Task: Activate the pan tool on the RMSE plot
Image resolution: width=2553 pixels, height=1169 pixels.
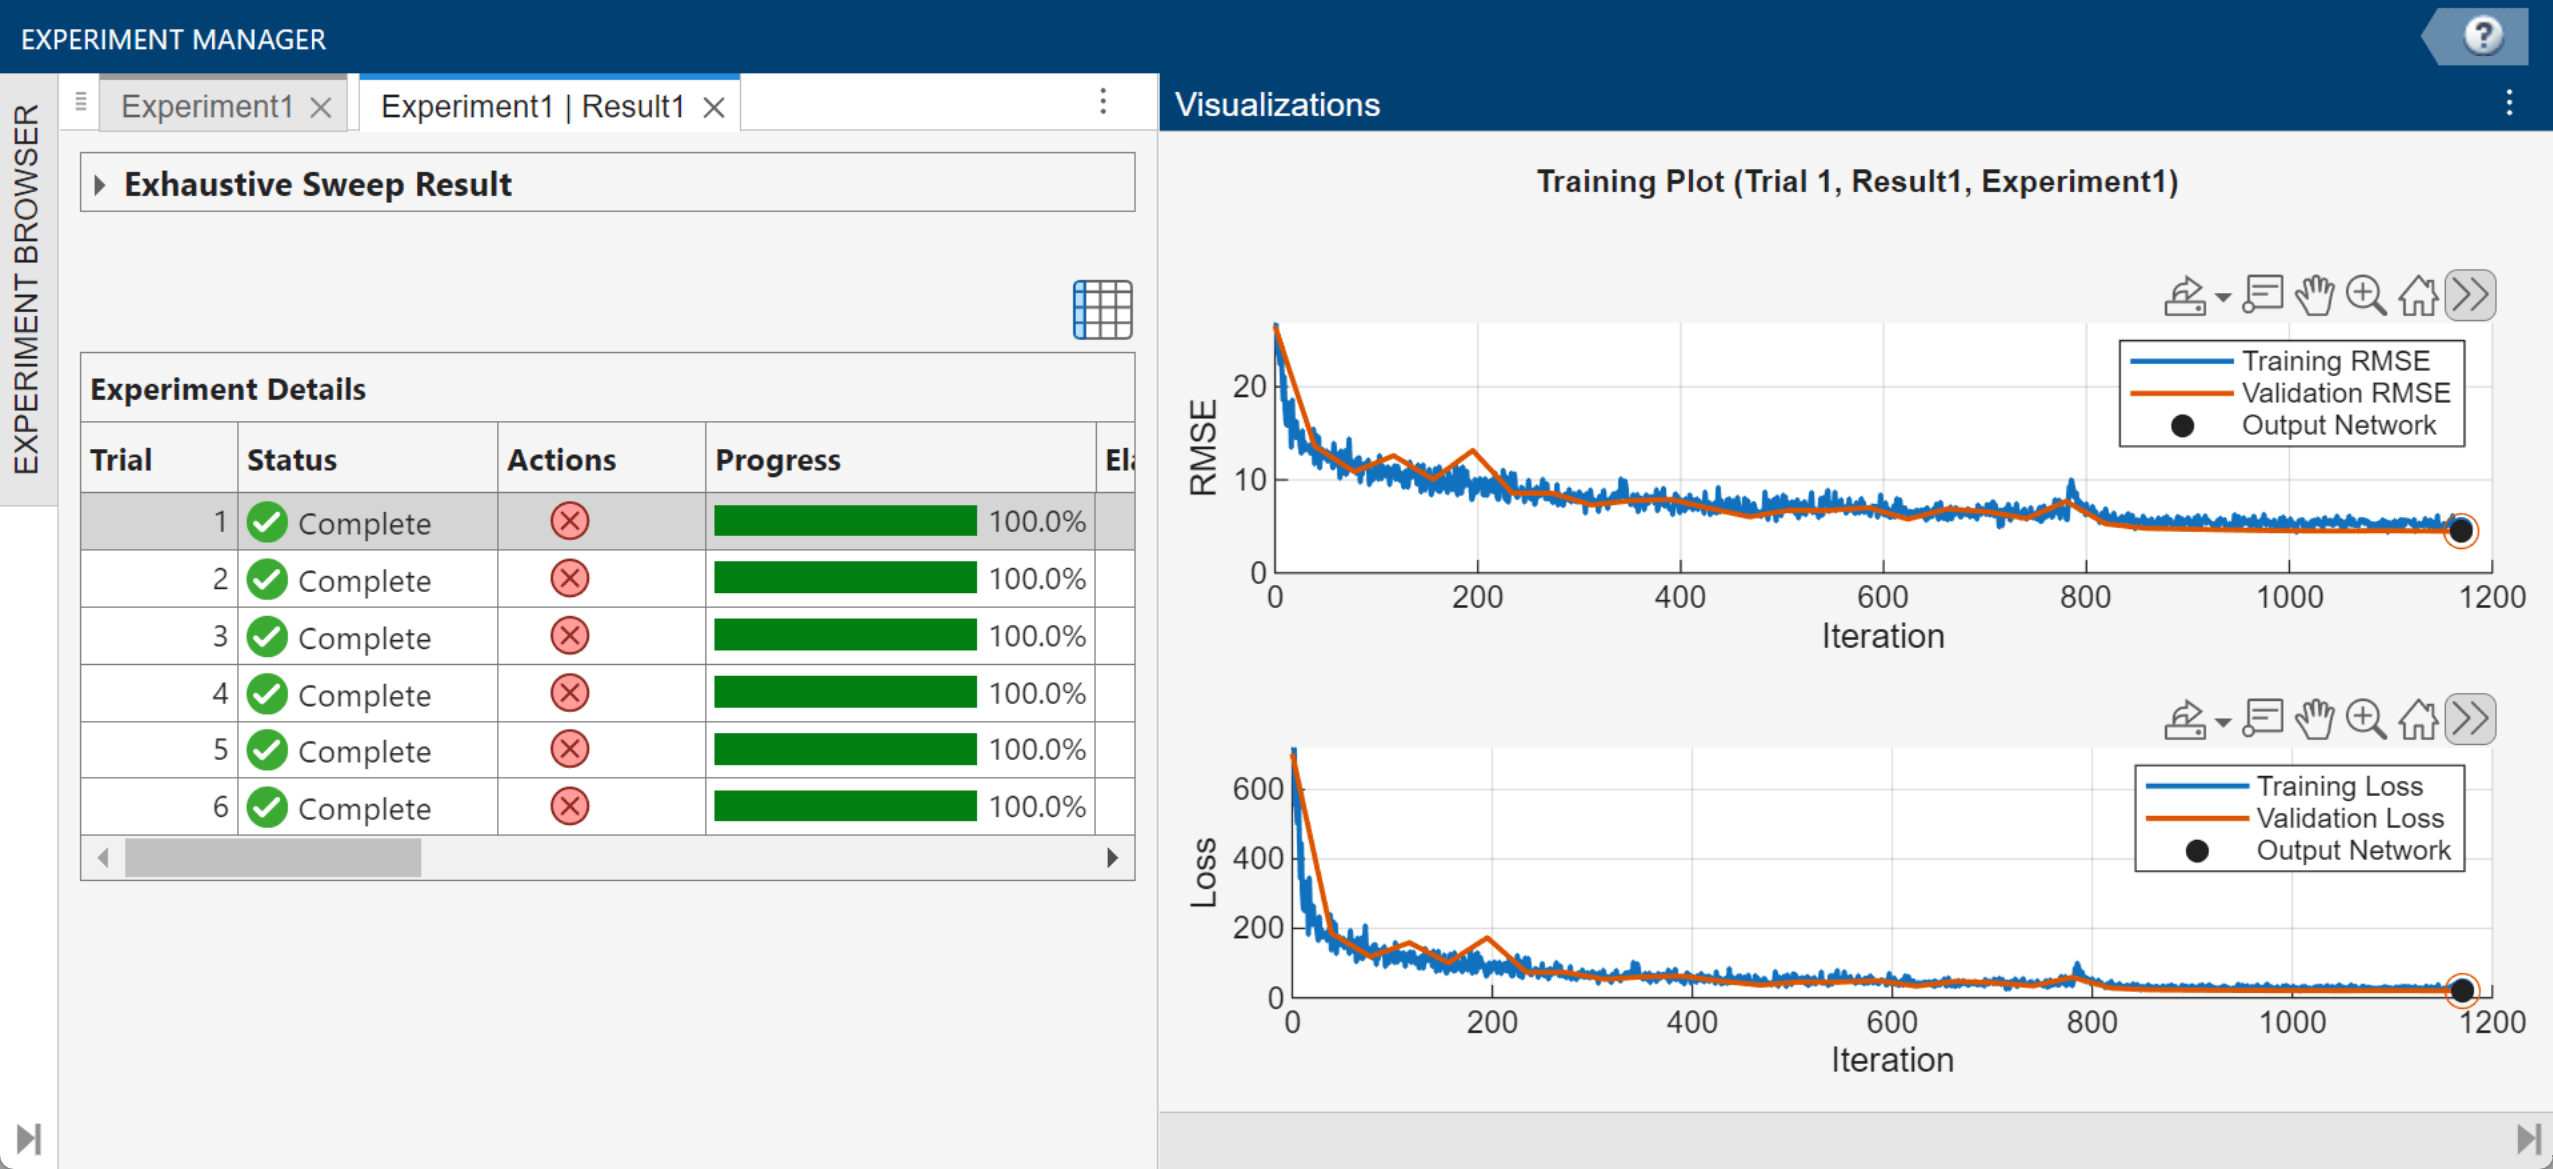Action: (2316, 295)
